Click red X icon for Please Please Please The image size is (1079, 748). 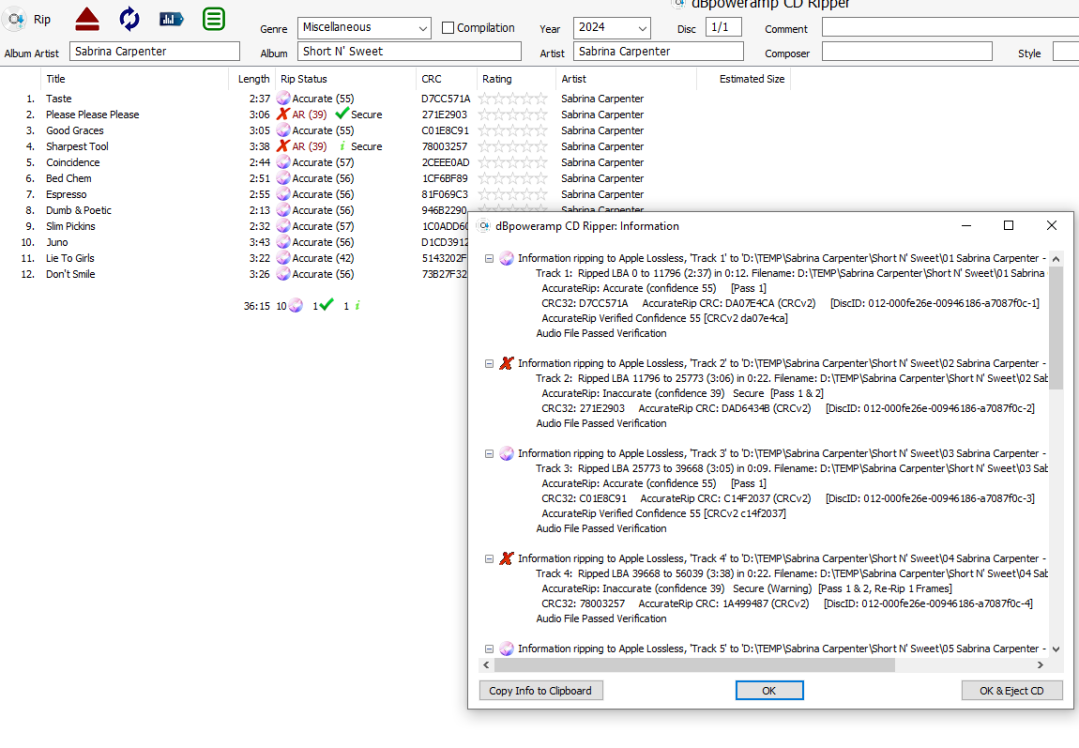[283, 114]
